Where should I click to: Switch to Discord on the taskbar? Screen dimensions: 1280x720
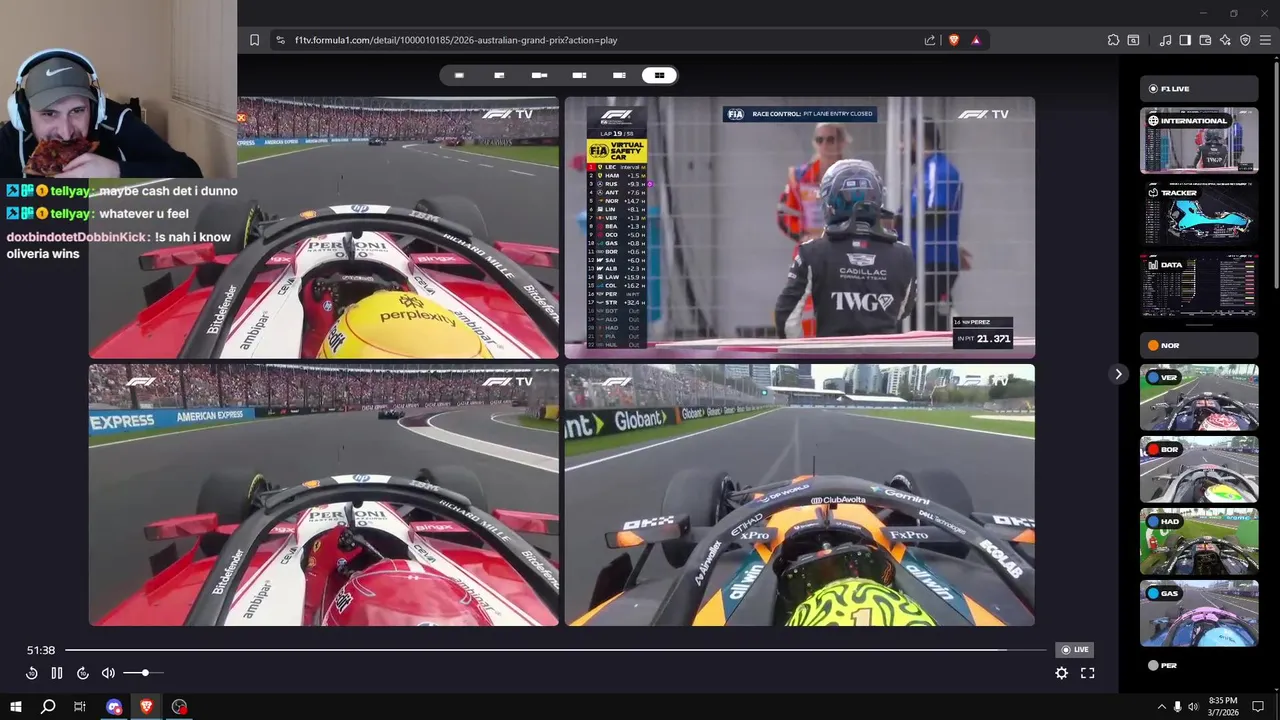[114, 706]
